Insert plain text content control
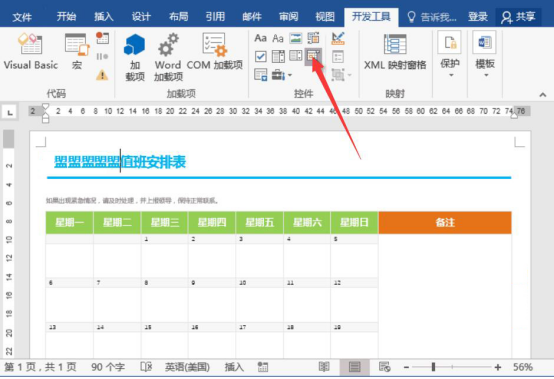Viewport: 554px width, 379px height. [x=278, y=38]
